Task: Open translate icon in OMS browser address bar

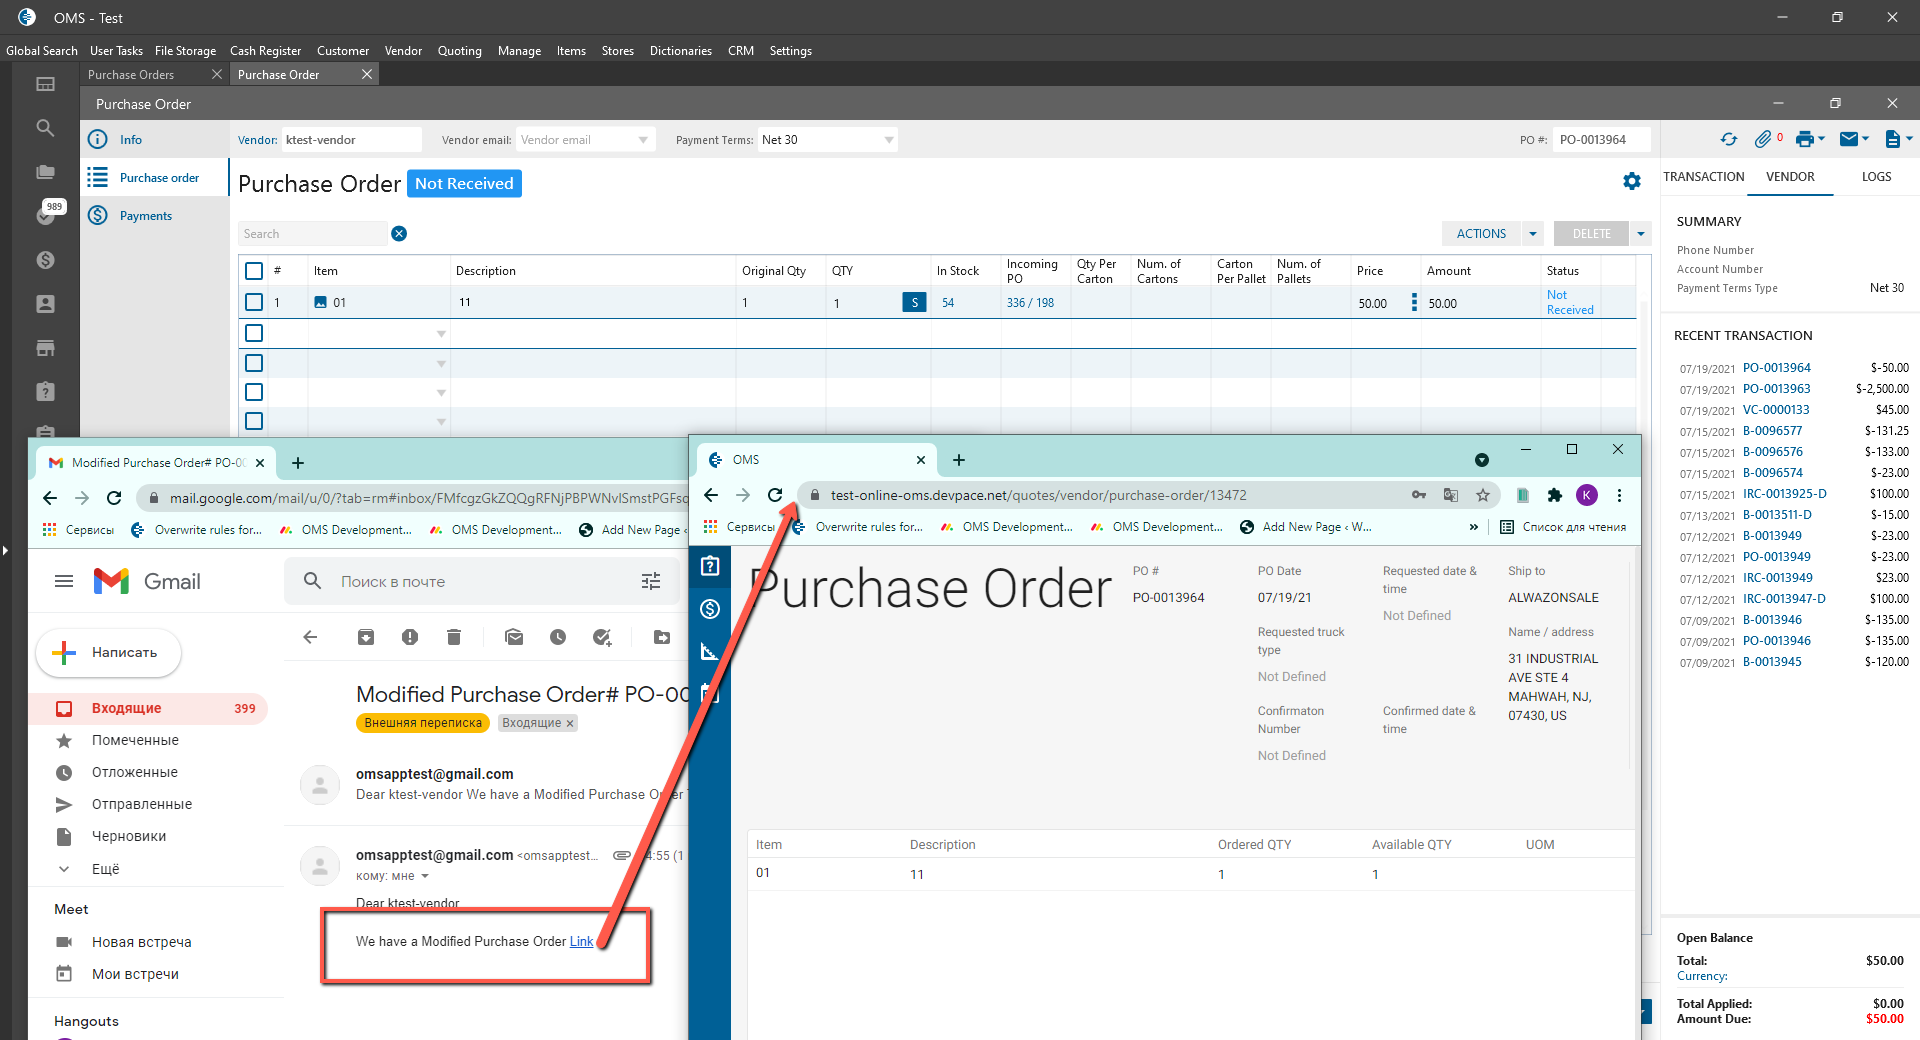Action: [1451, 495]
